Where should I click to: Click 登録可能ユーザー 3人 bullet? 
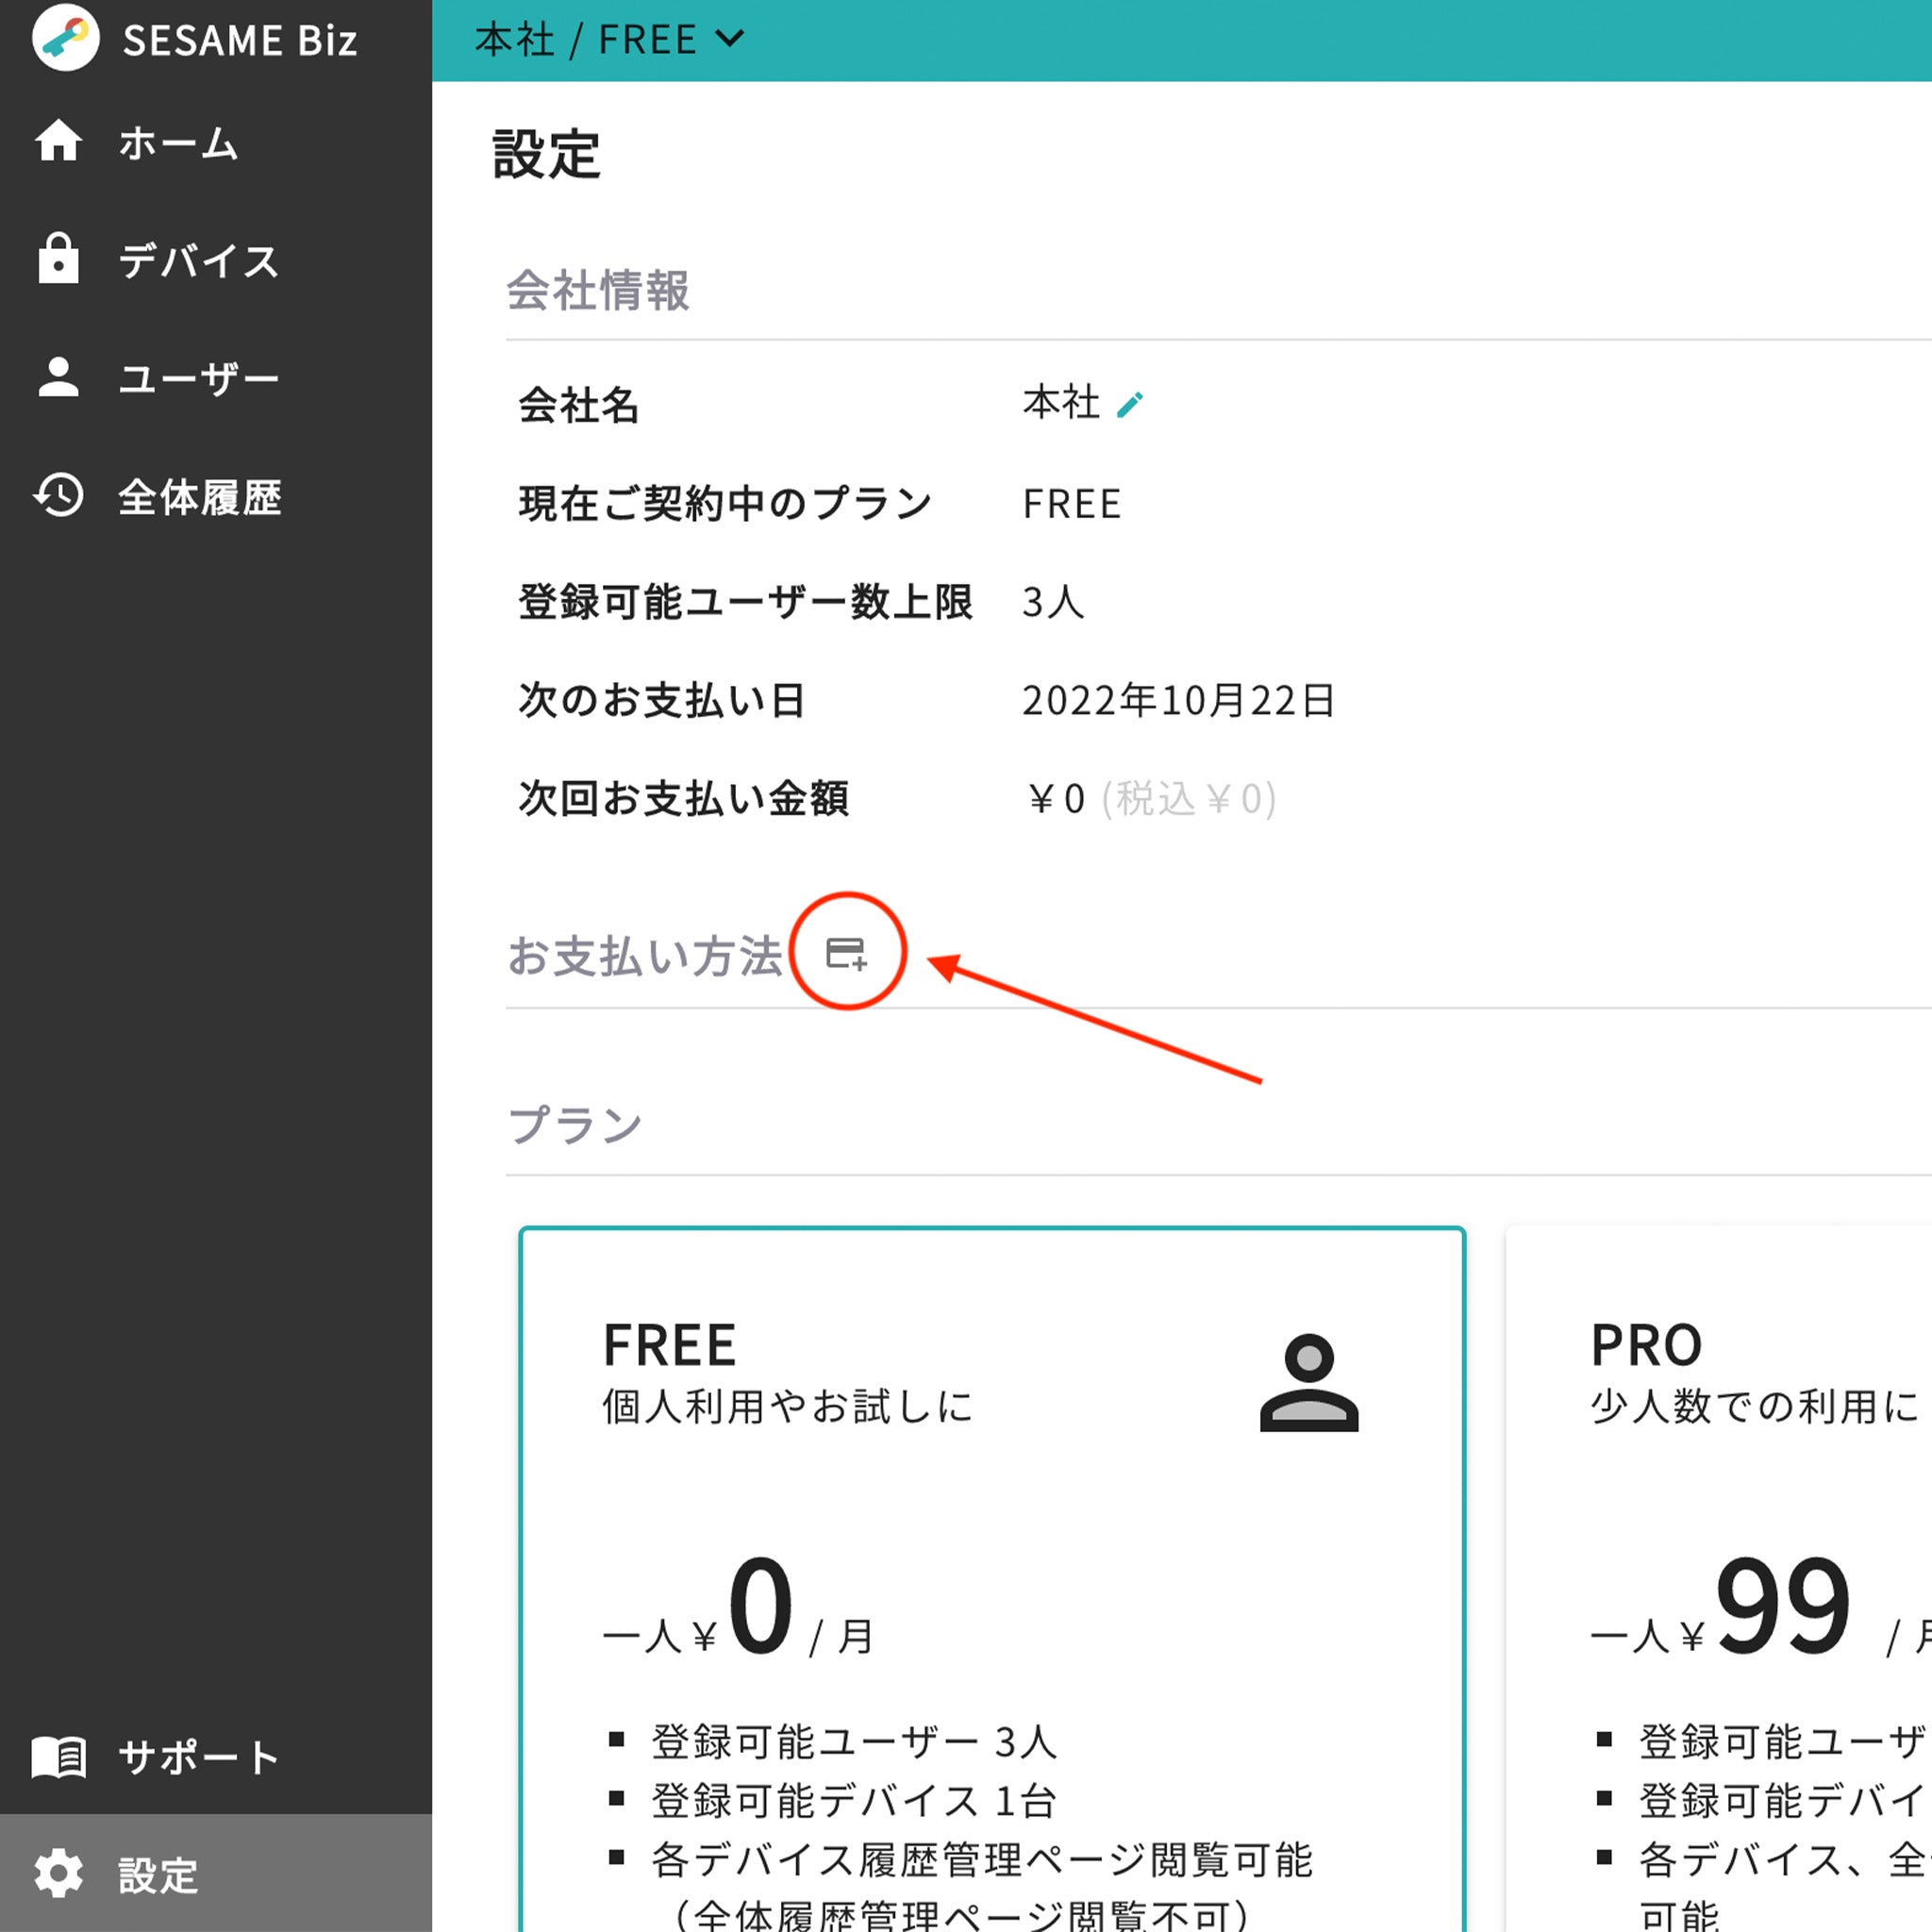(x=853, y=1742)
